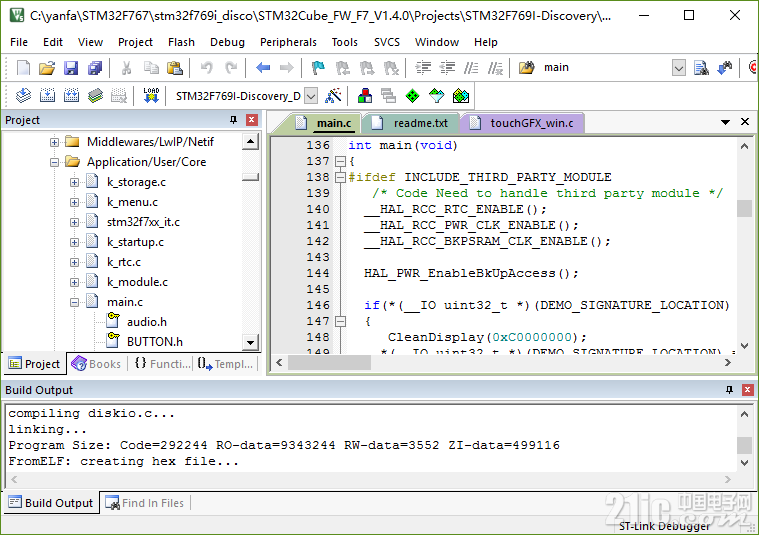Viewport: 759px width, 535px height.
Task: Open the STM32F769I-Discovery target dropdown
Action: point(311,96)
